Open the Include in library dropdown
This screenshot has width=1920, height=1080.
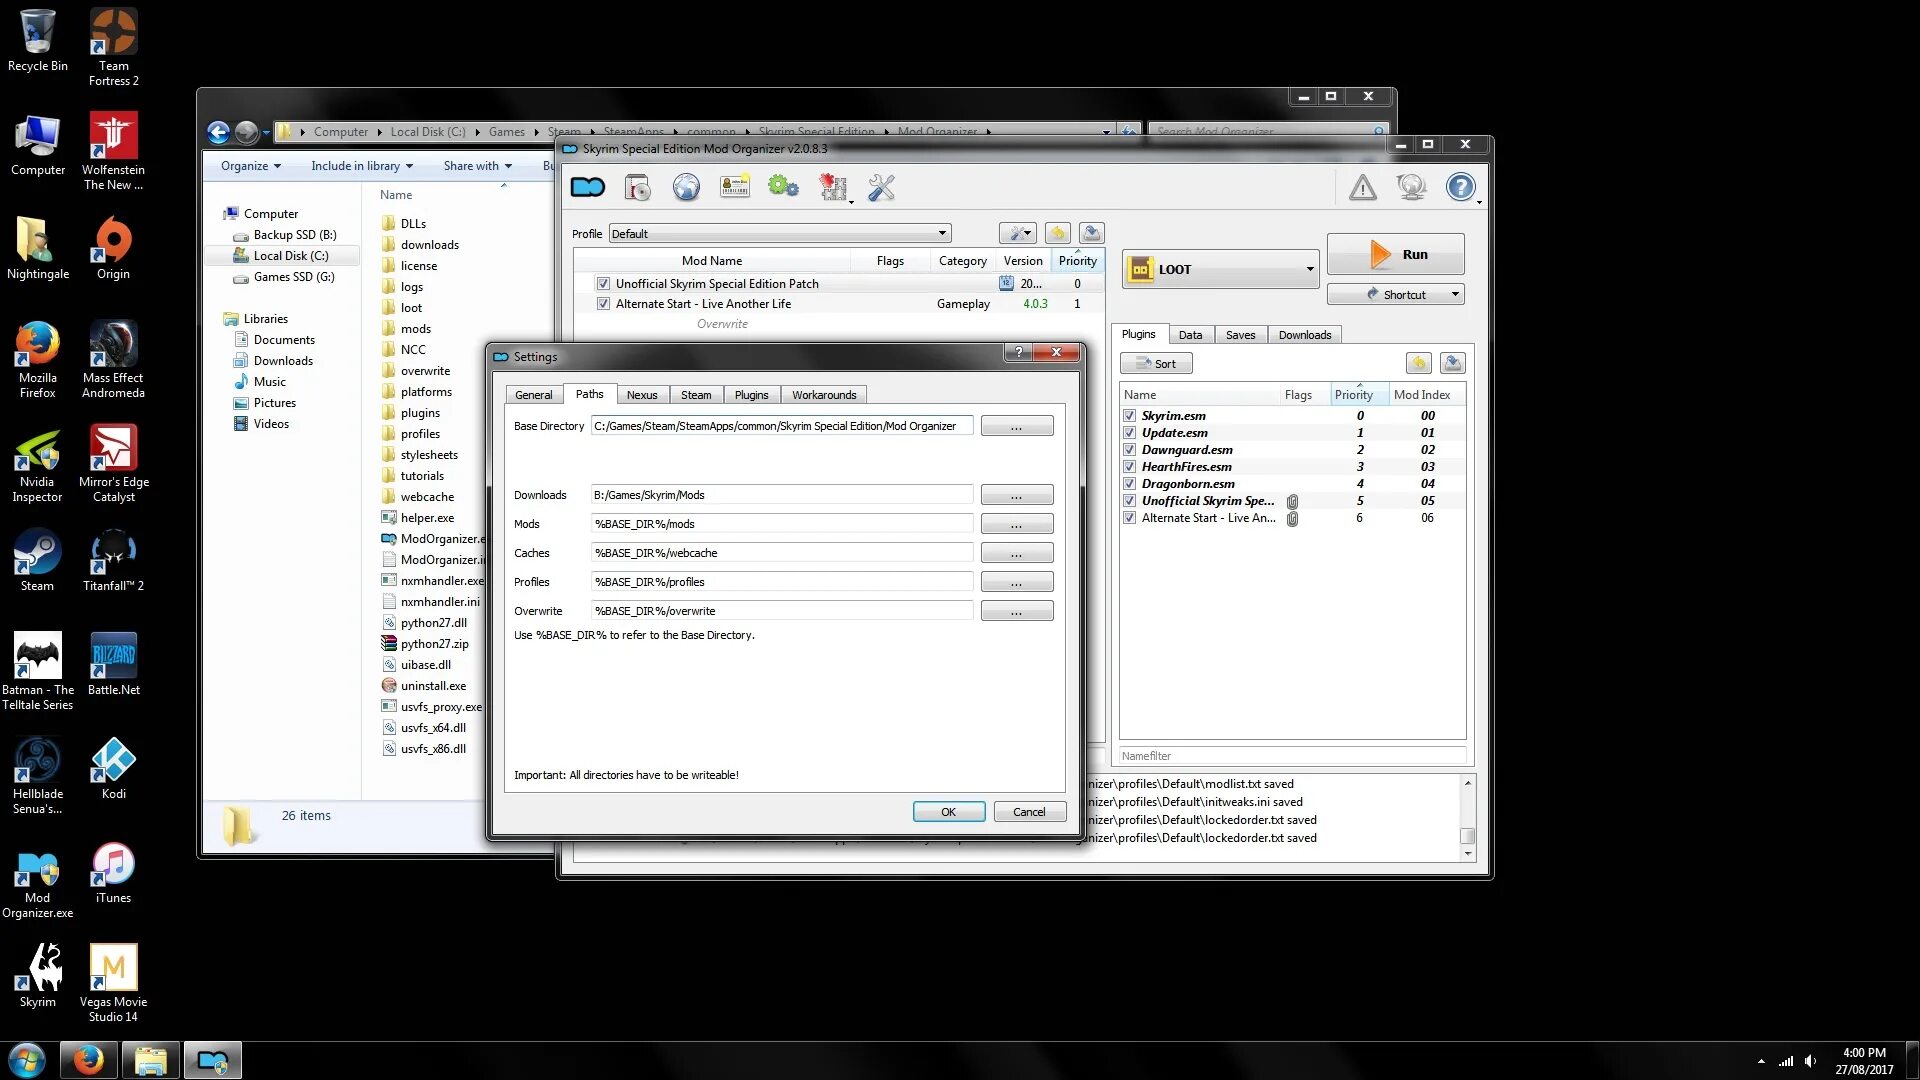(361, 166)
